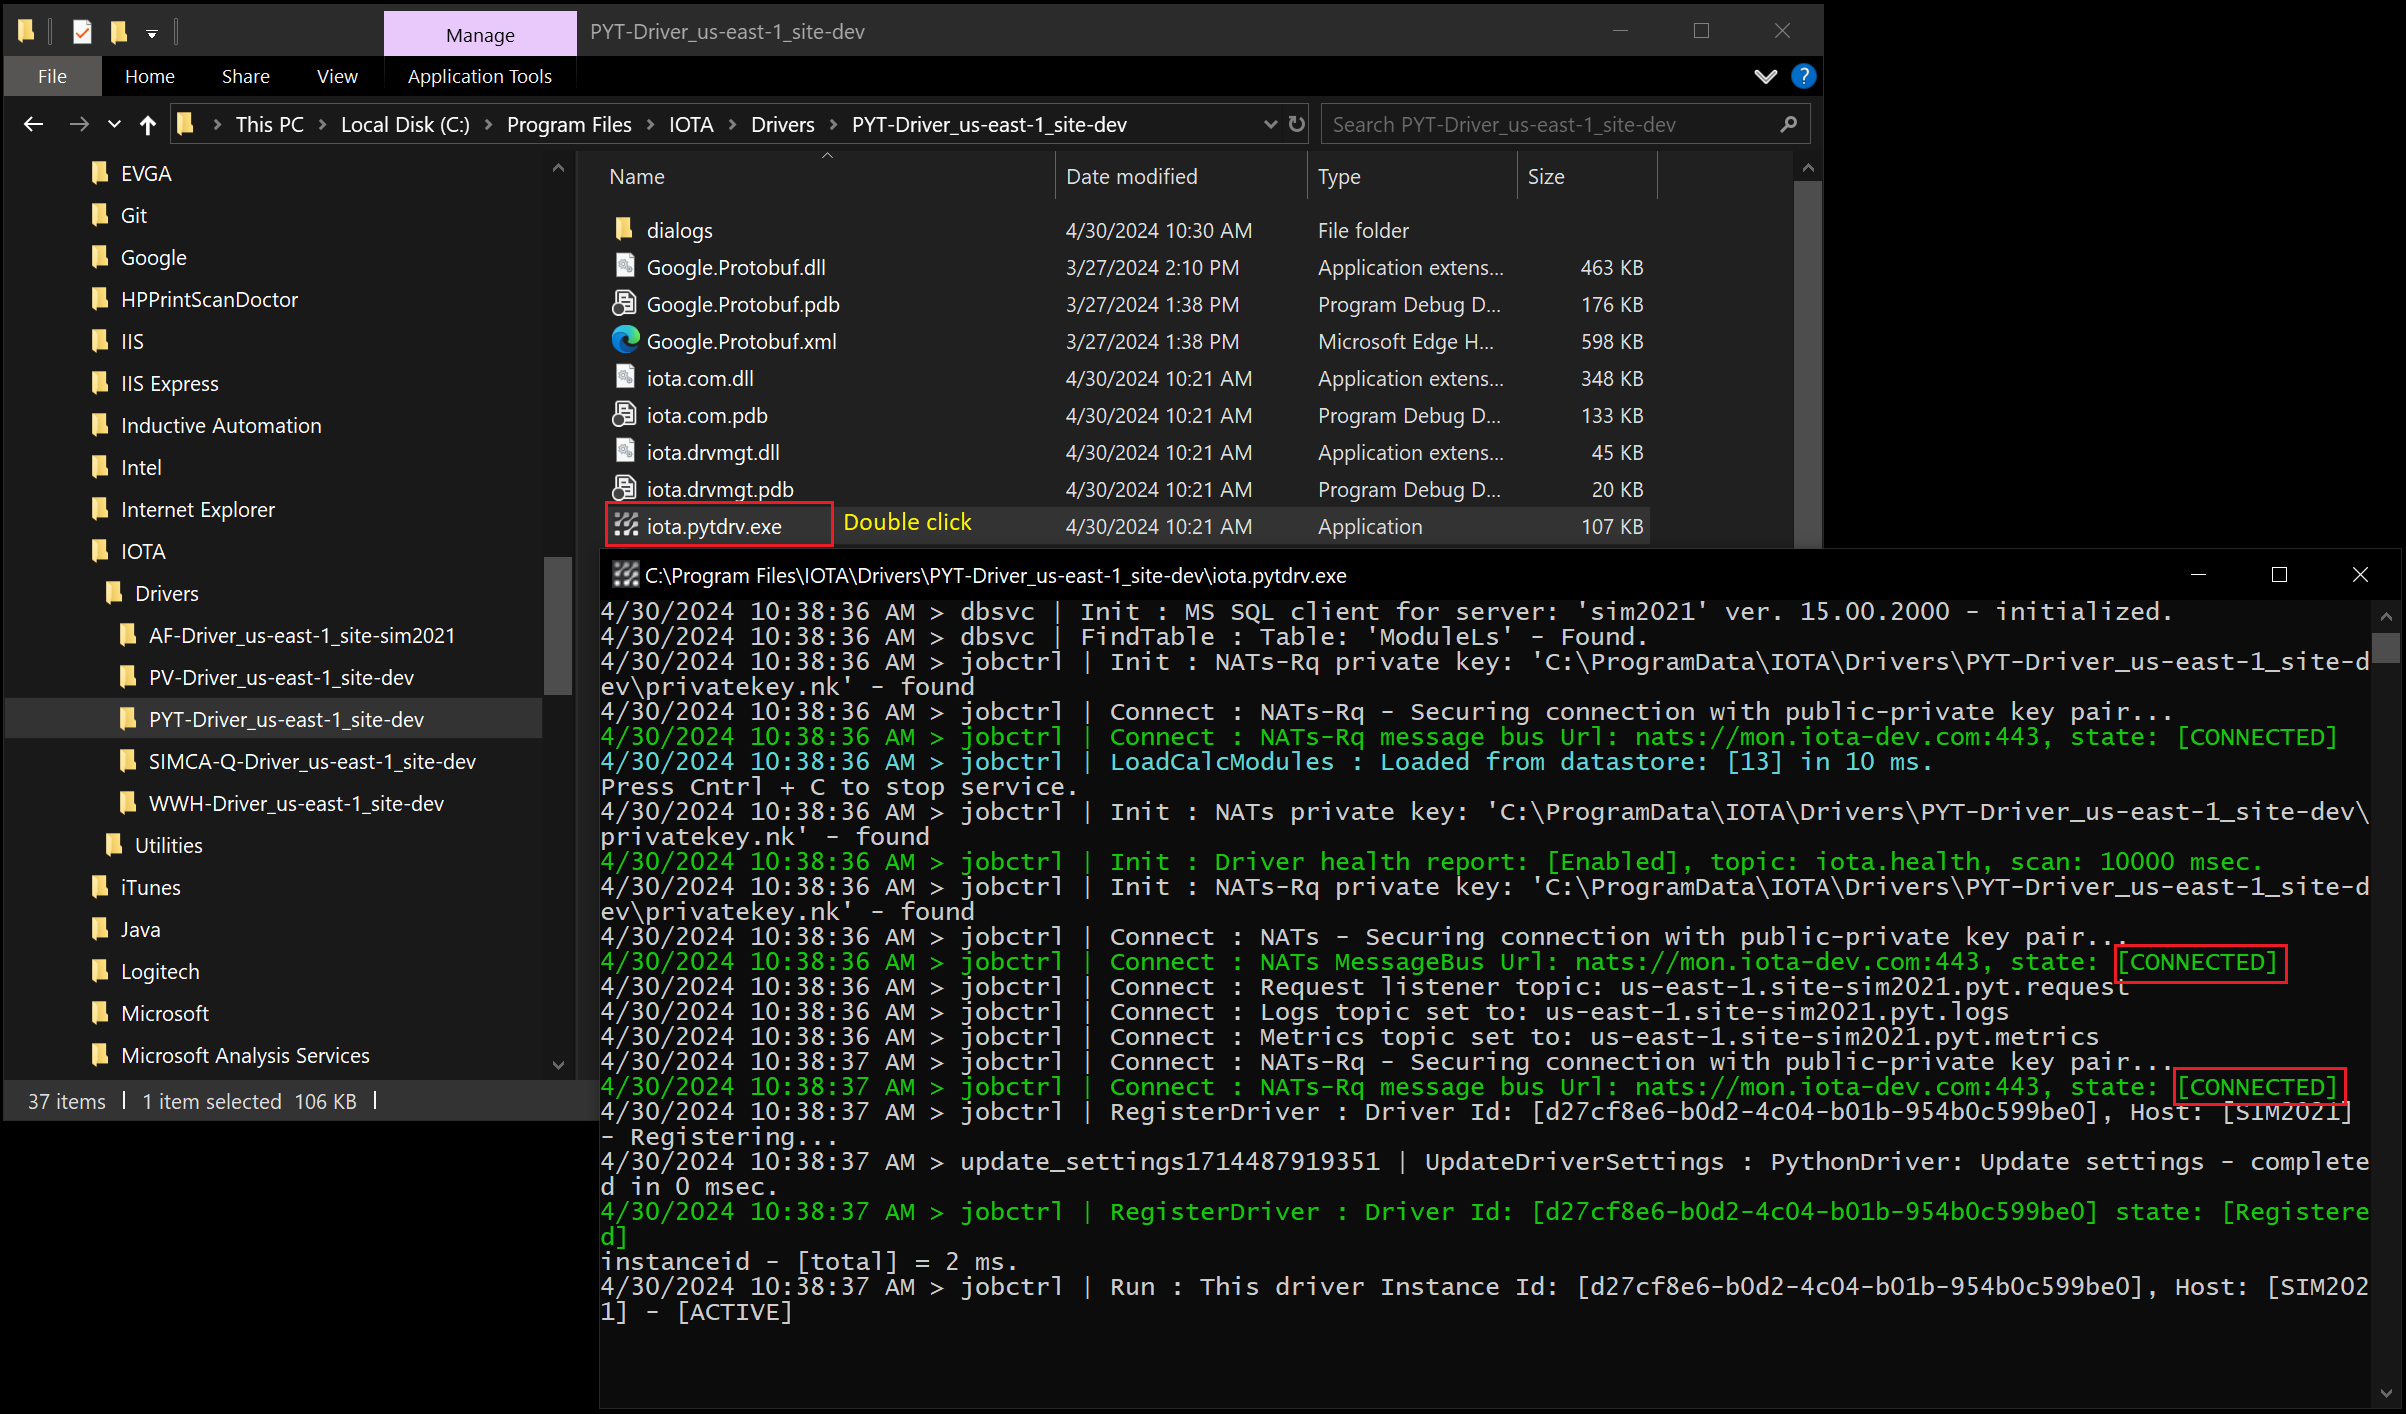
Task: Open the File menu in Explorer
Action: tap(52, 76)
